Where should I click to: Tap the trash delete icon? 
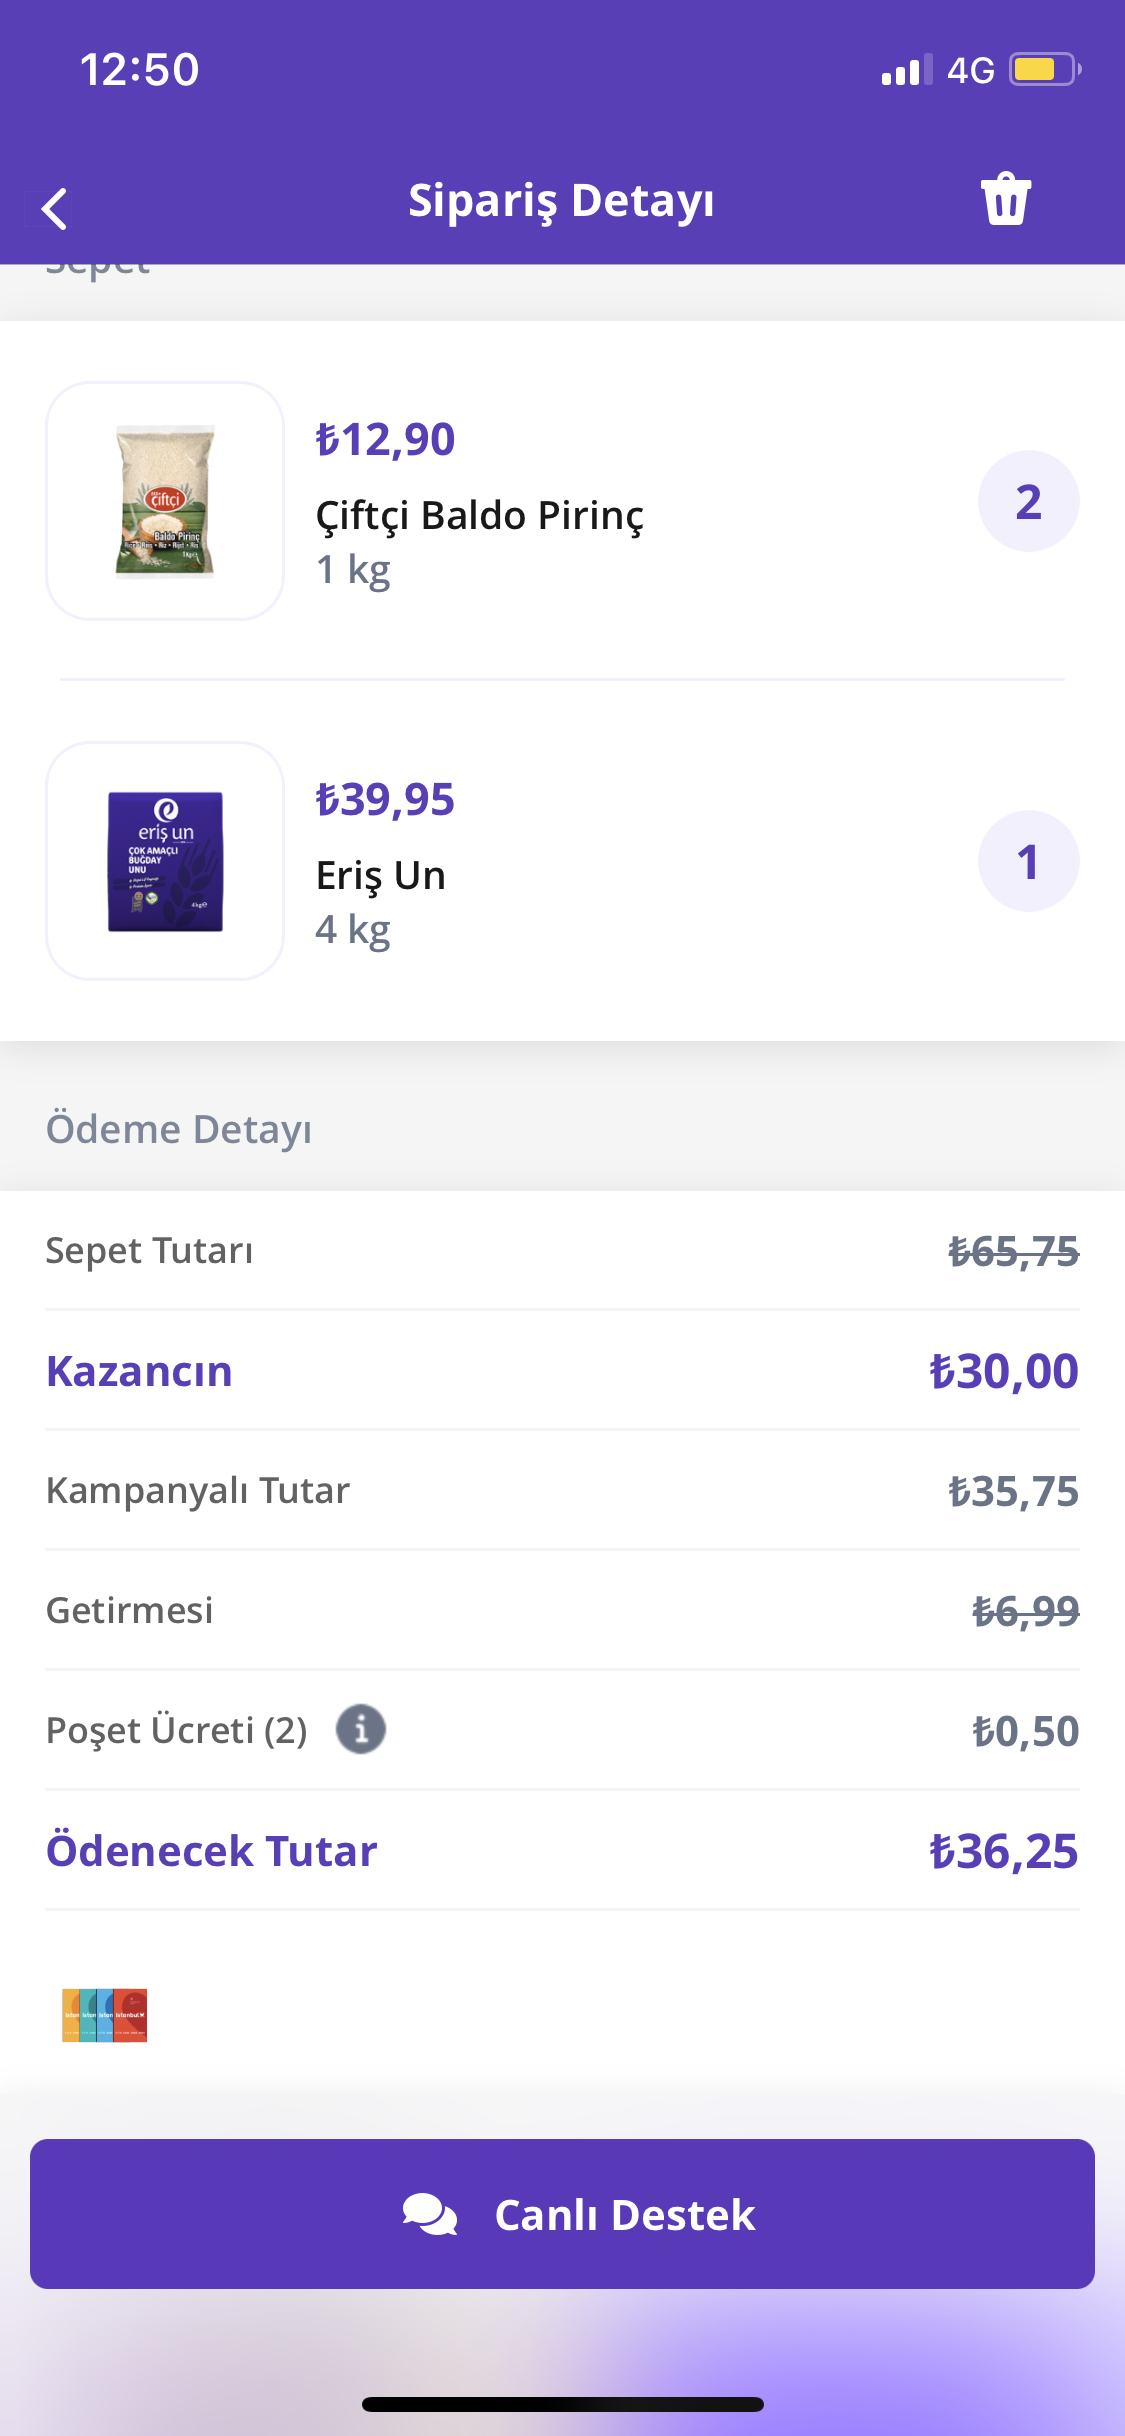1005,199
